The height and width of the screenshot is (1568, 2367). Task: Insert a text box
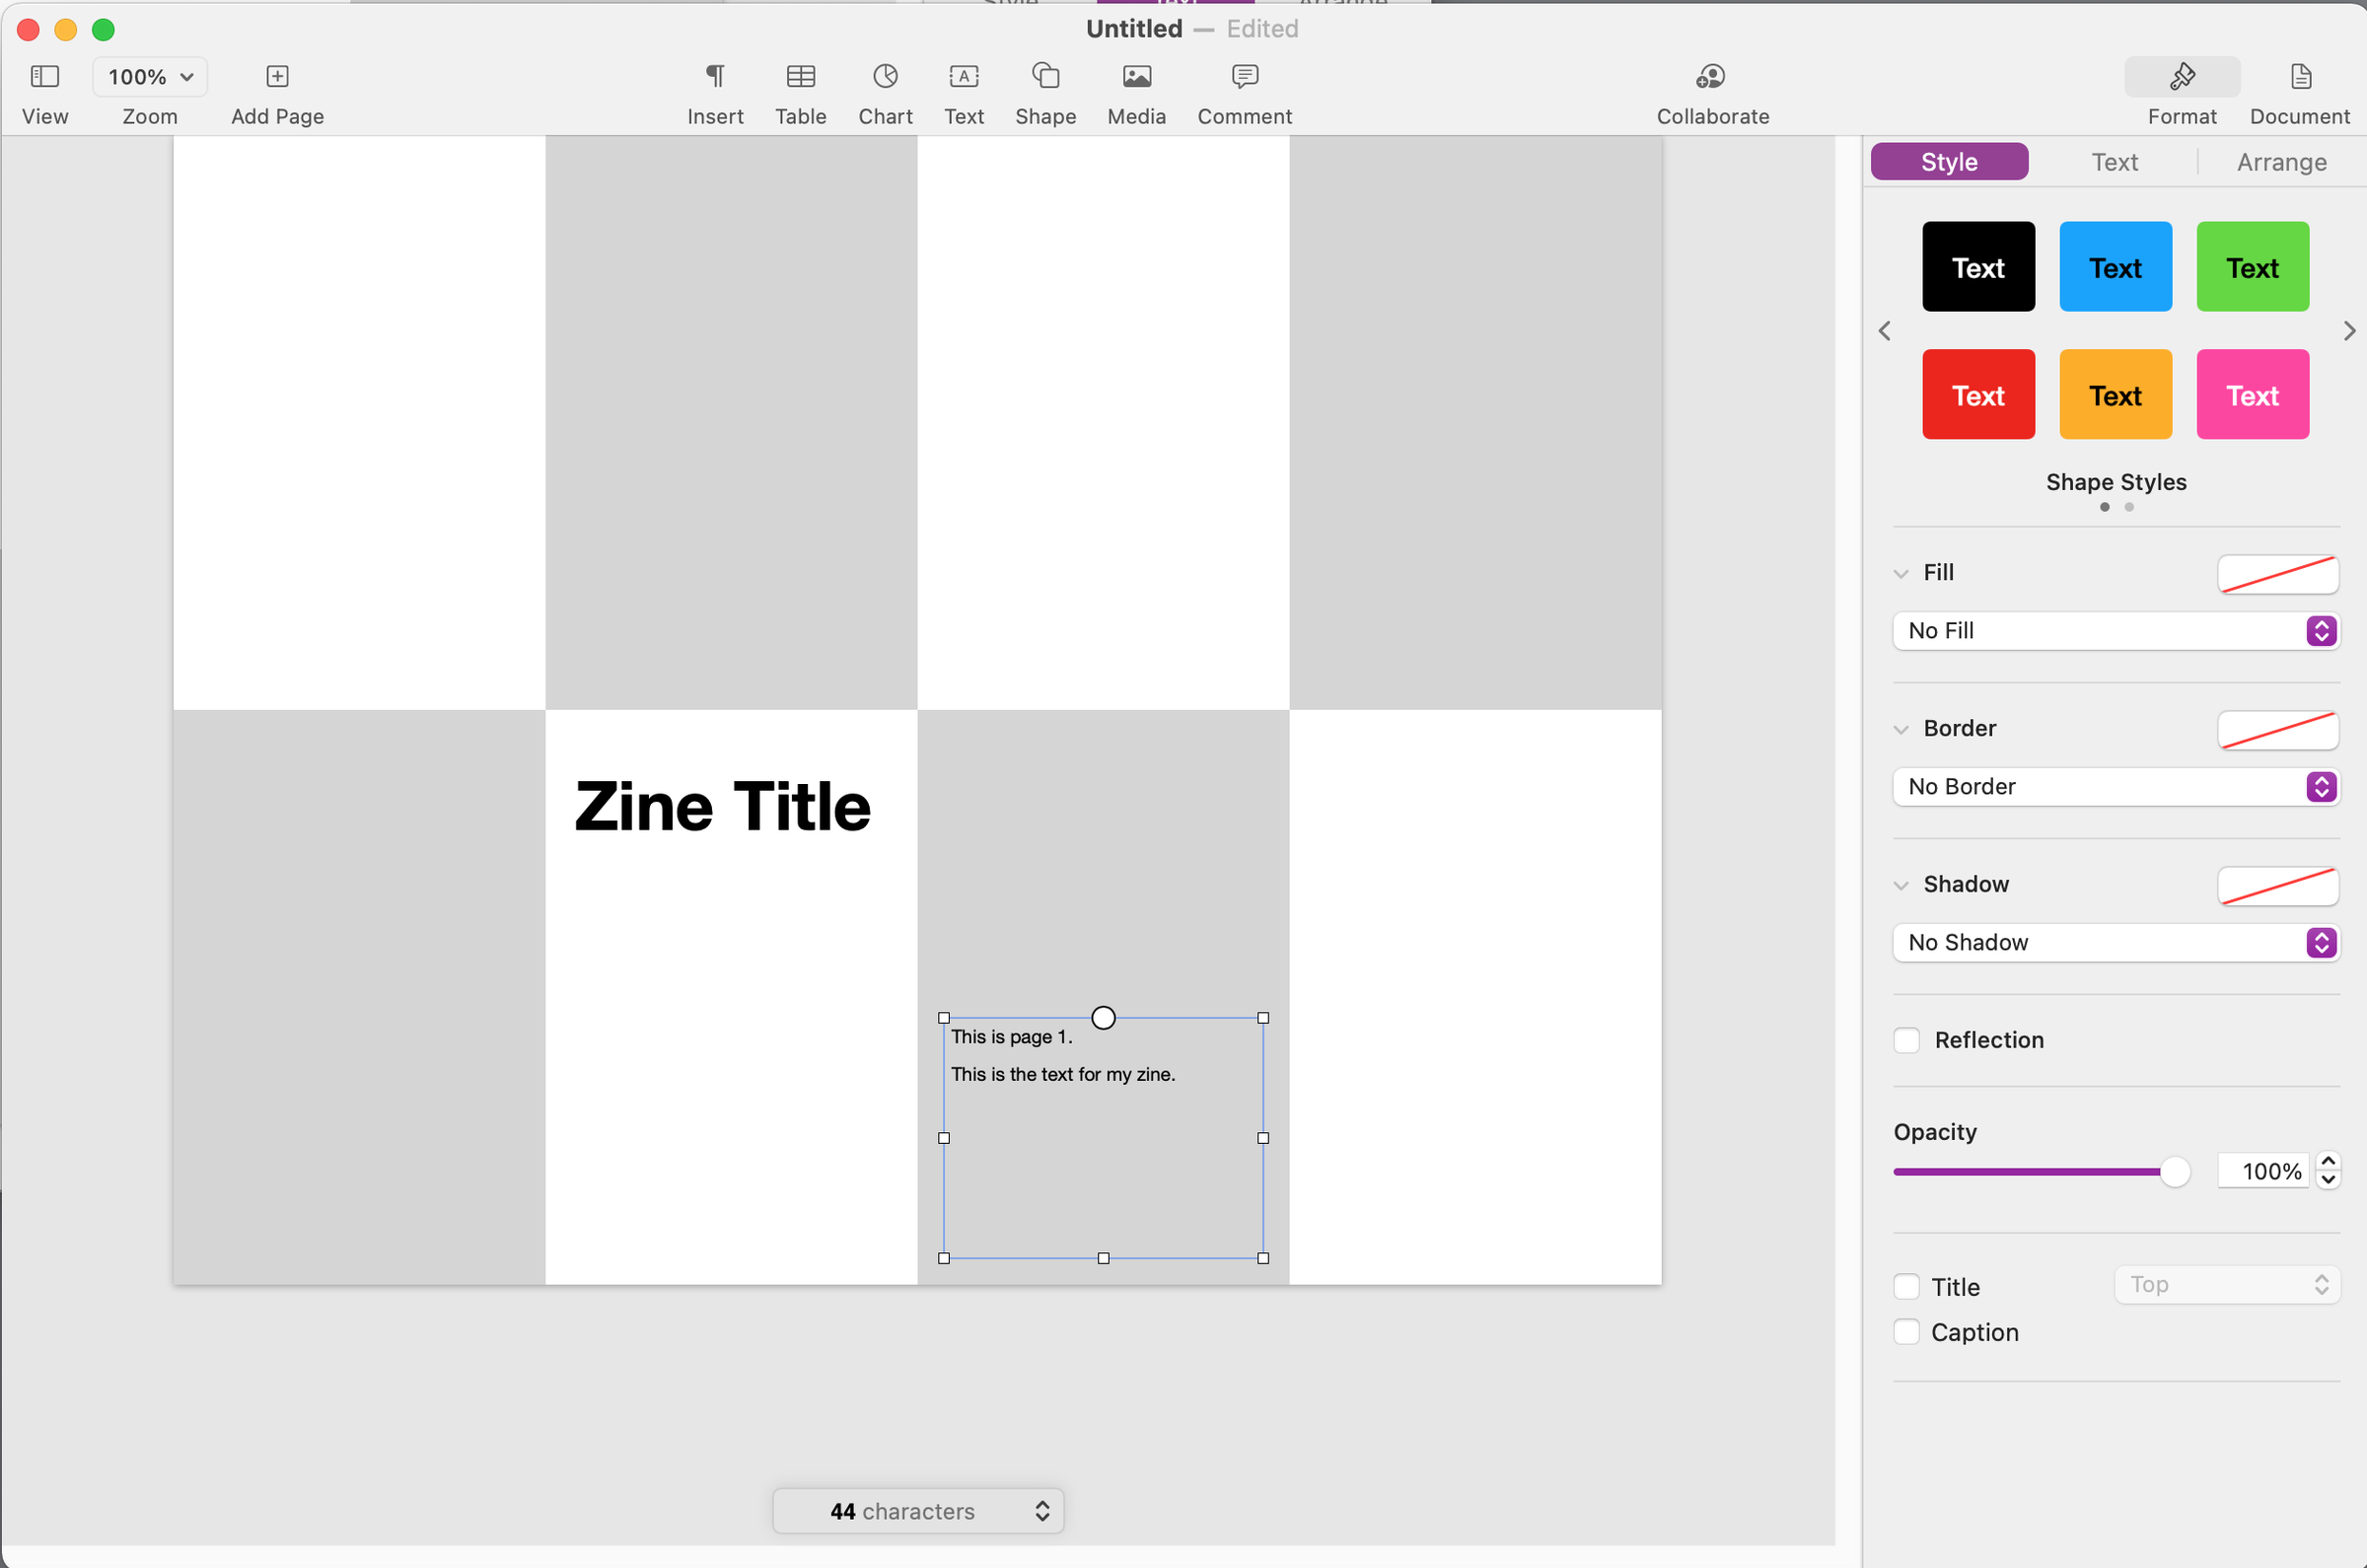coord(962,90)
